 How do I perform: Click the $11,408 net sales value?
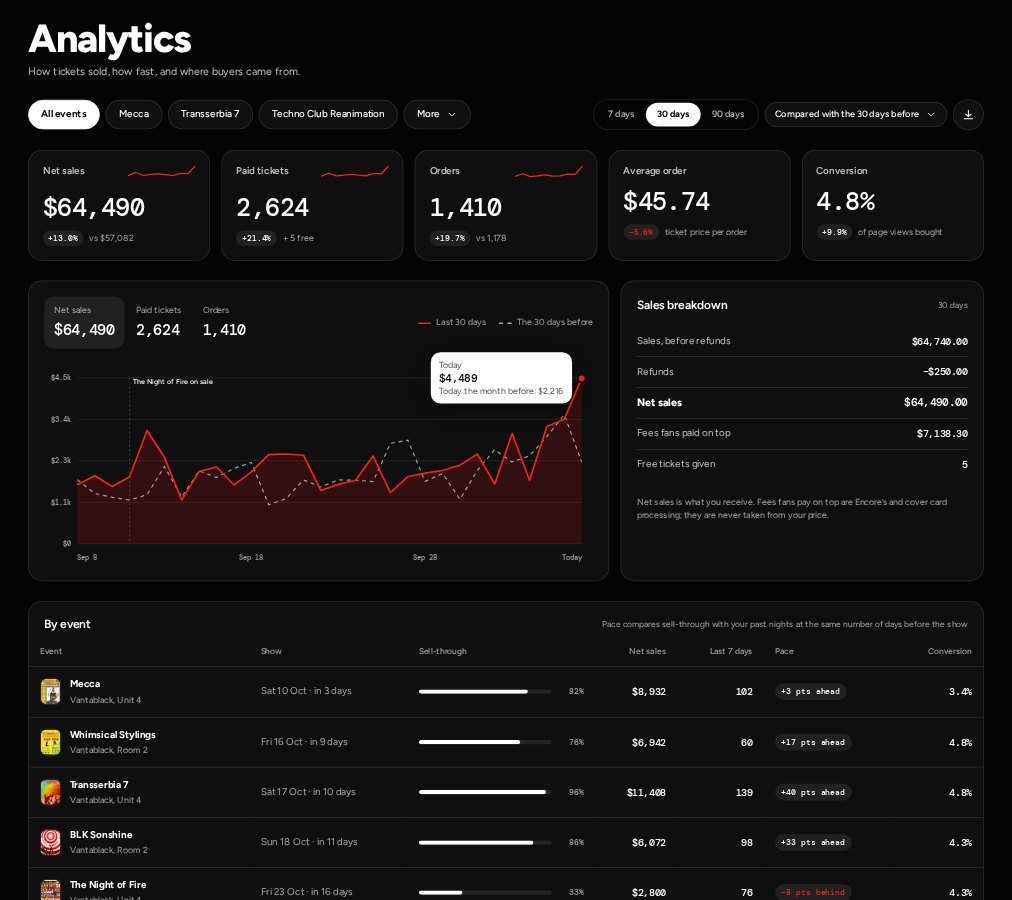[646, 793]
